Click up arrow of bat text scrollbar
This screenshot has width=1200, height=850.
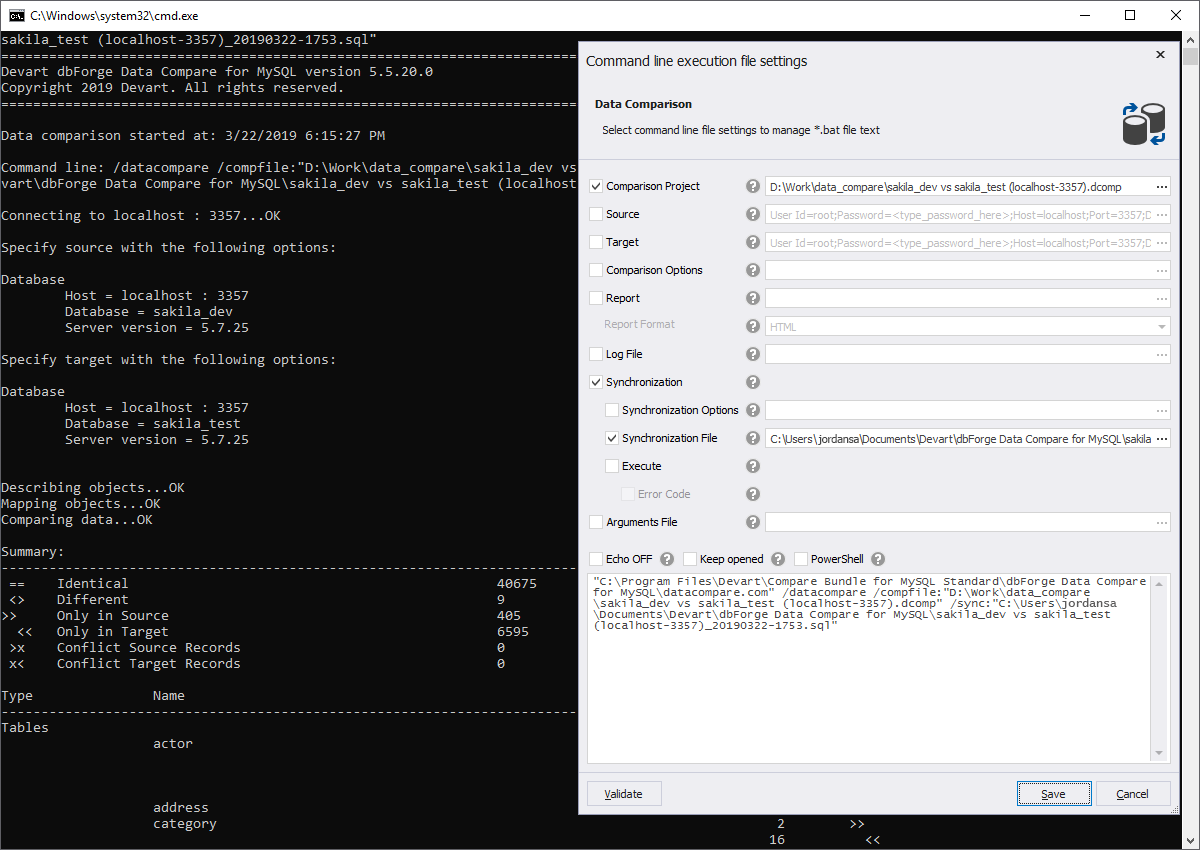1160,582
